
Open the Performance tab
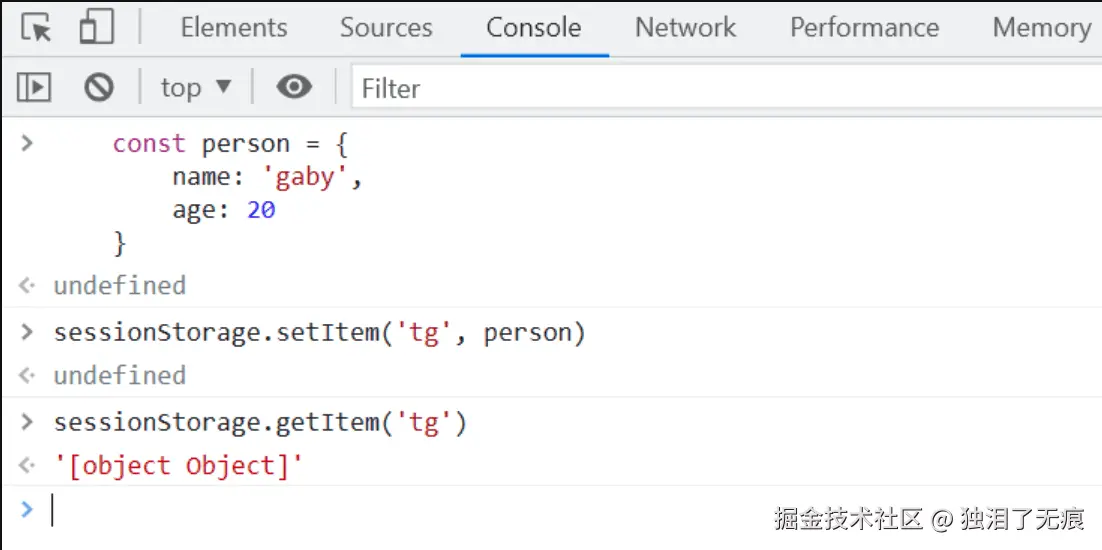click(x=864, y=28)
